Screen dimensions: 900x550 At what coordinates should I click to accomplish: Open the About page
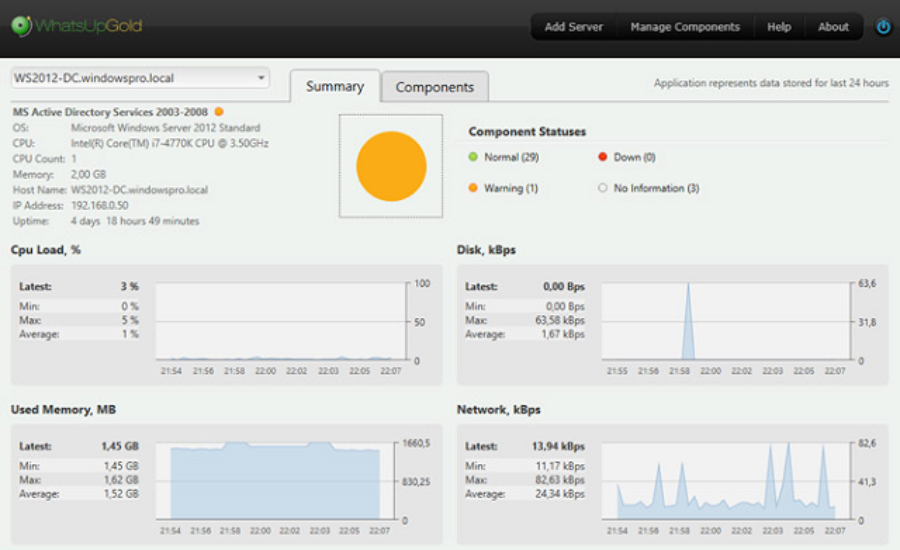(x=833, y=27)
